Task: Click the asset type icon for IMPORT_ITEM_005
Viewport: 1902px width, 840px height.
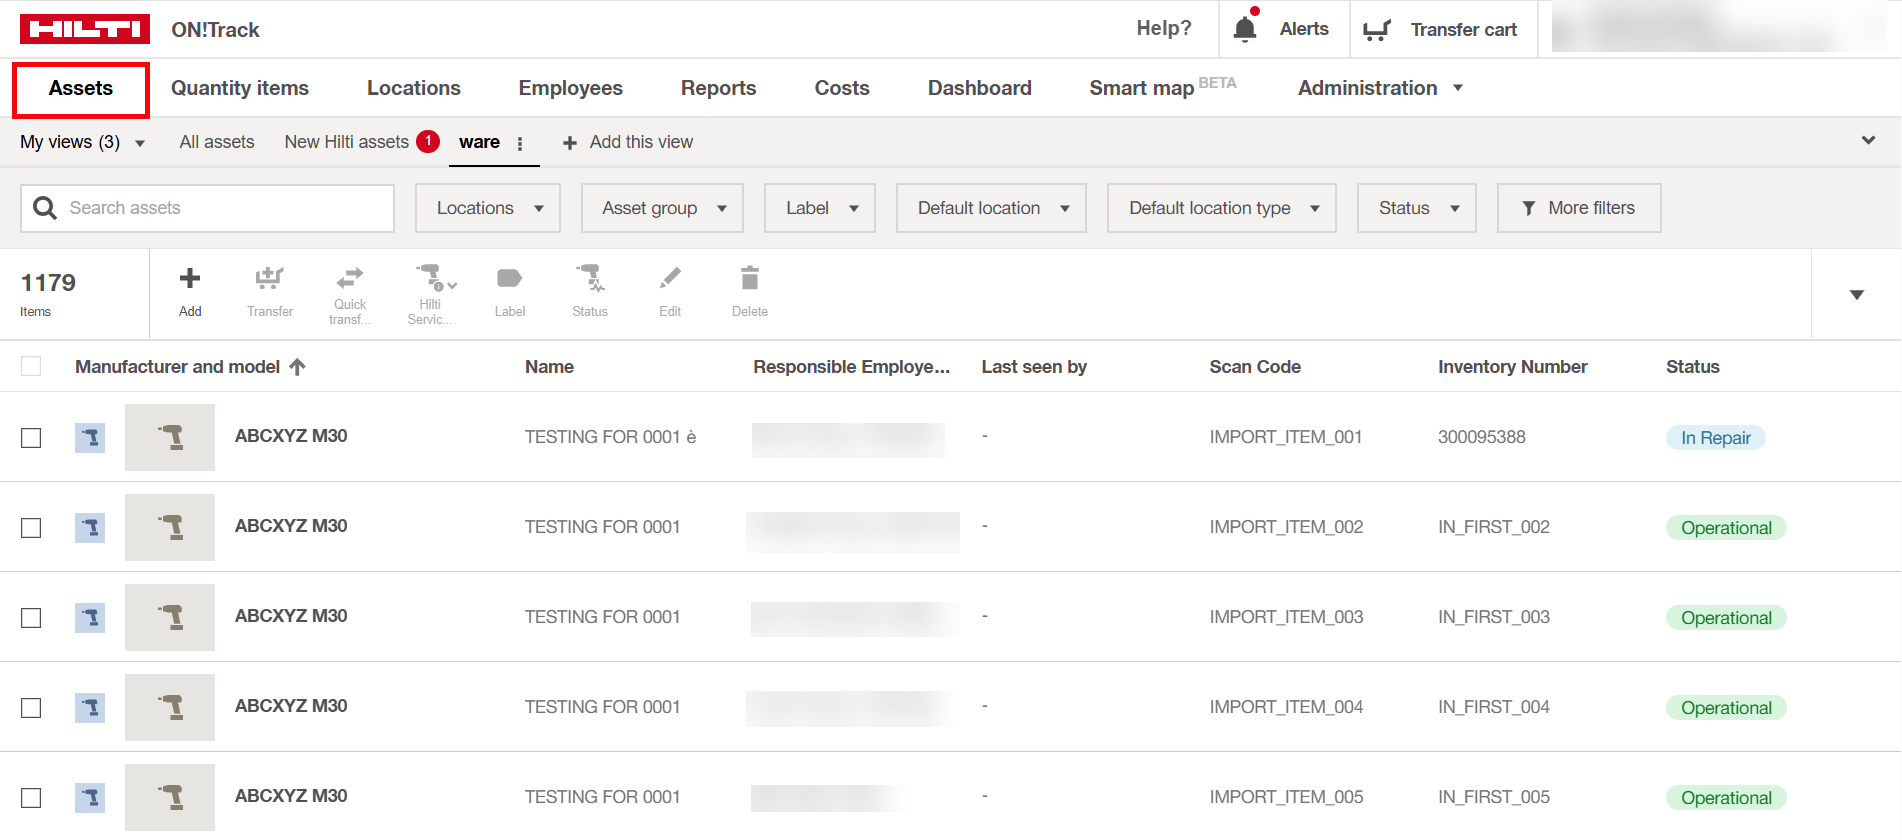Action: point(90,797)
